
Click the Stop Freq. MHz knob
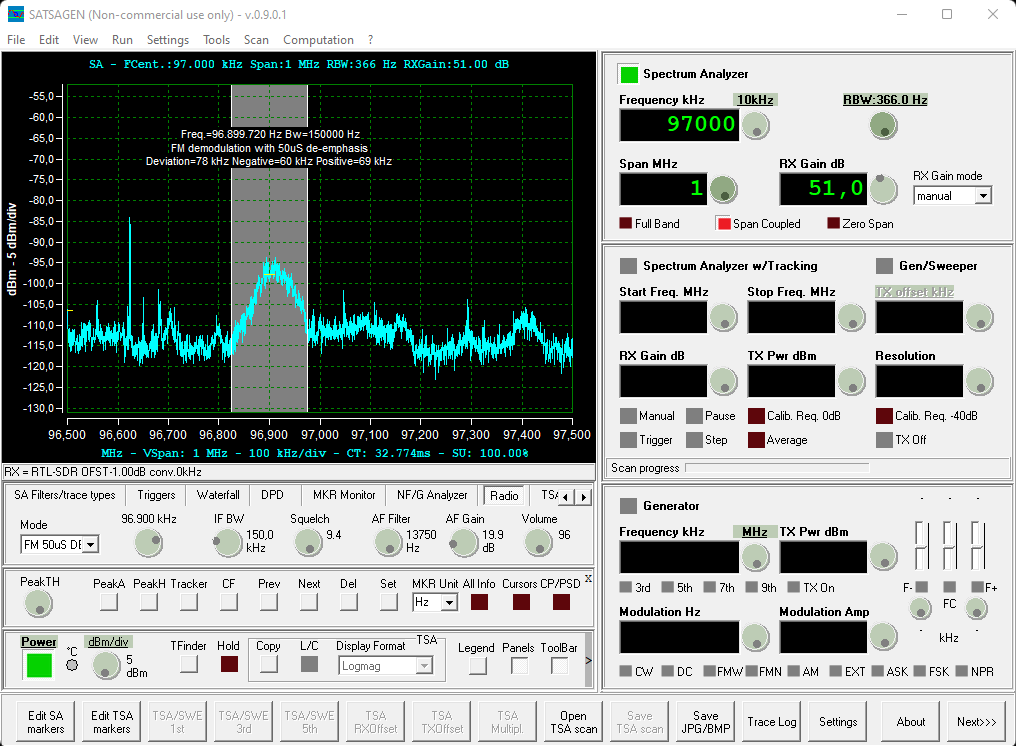pos(851,318)
